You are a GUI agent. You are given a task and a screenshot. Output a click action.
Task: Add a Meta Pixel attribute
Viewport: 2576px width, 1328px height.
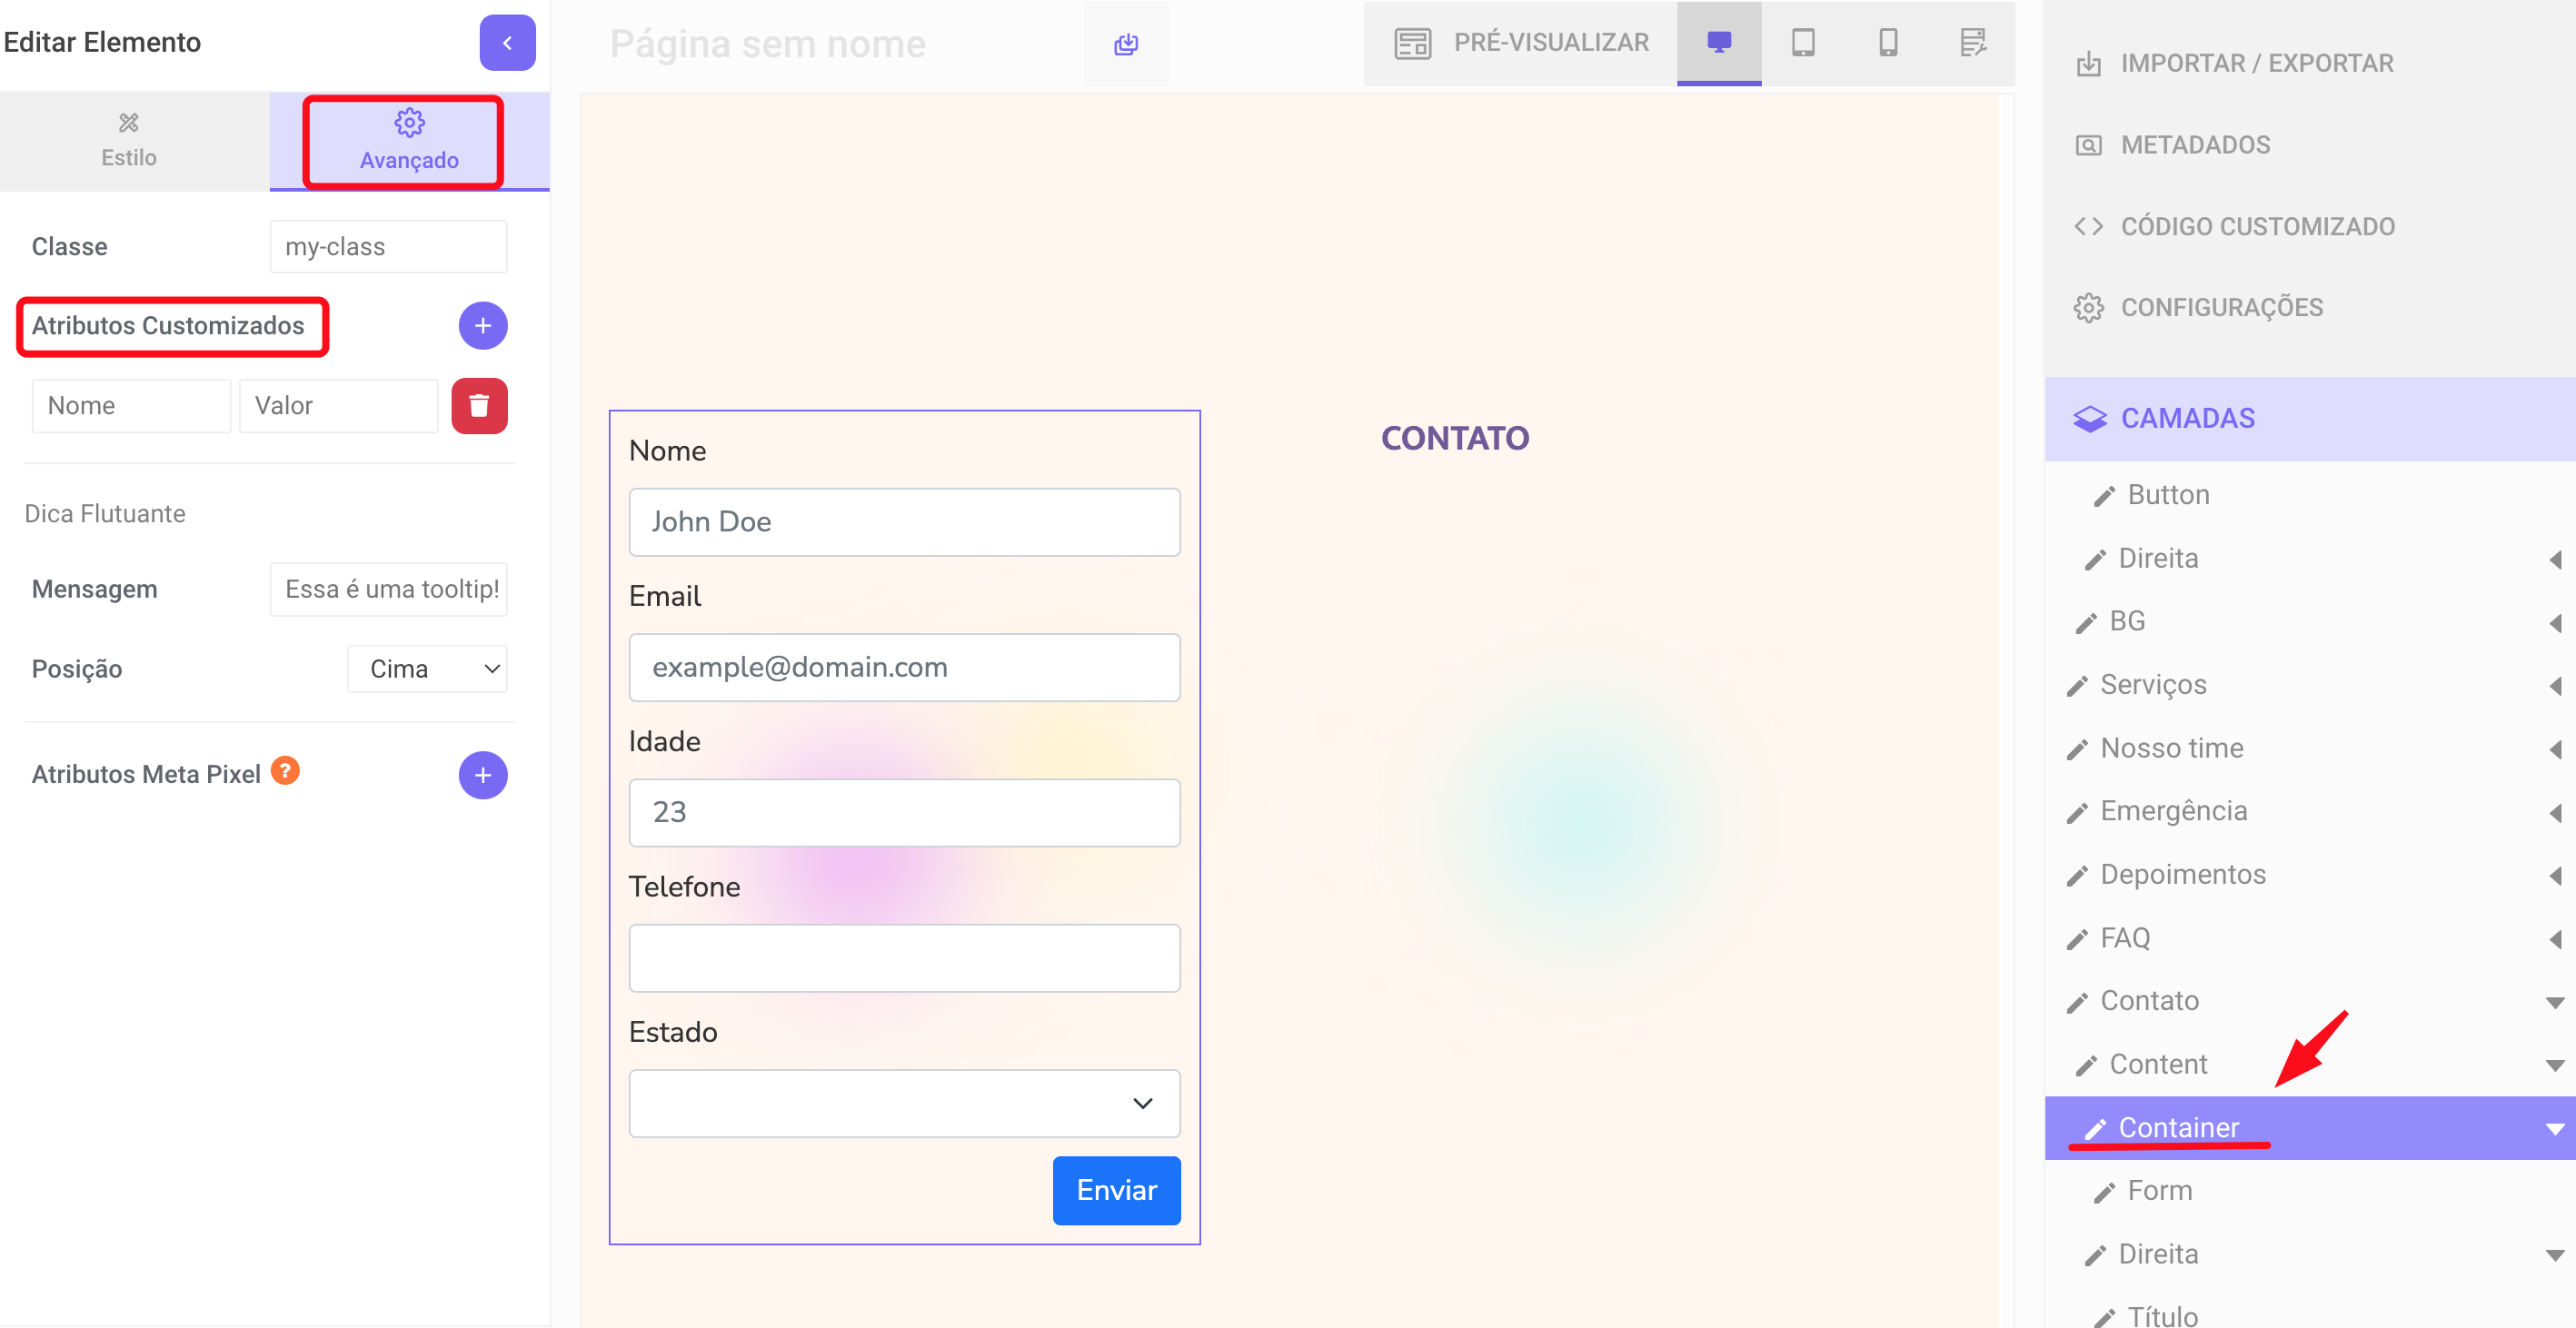coord(483,775)
